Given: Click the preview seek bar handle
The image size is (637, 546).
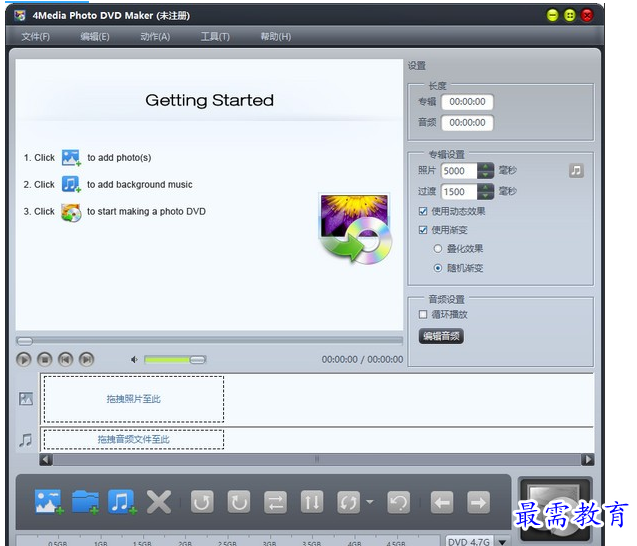Looking at the screenshot, I should pos(25,341).
